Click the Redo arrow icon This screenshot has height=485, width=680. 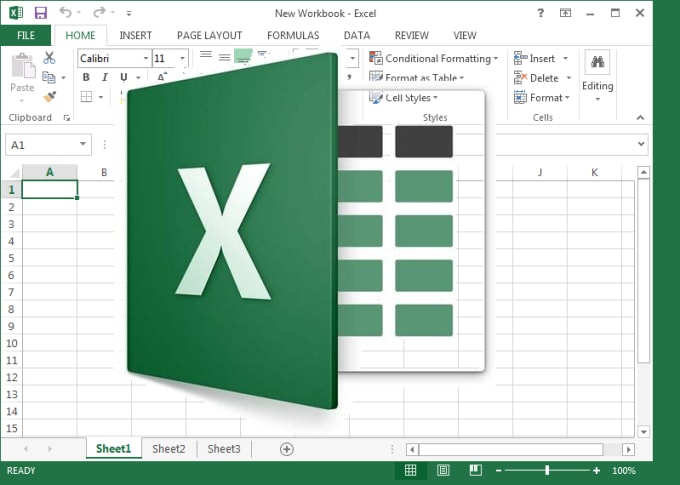point(99,12)
